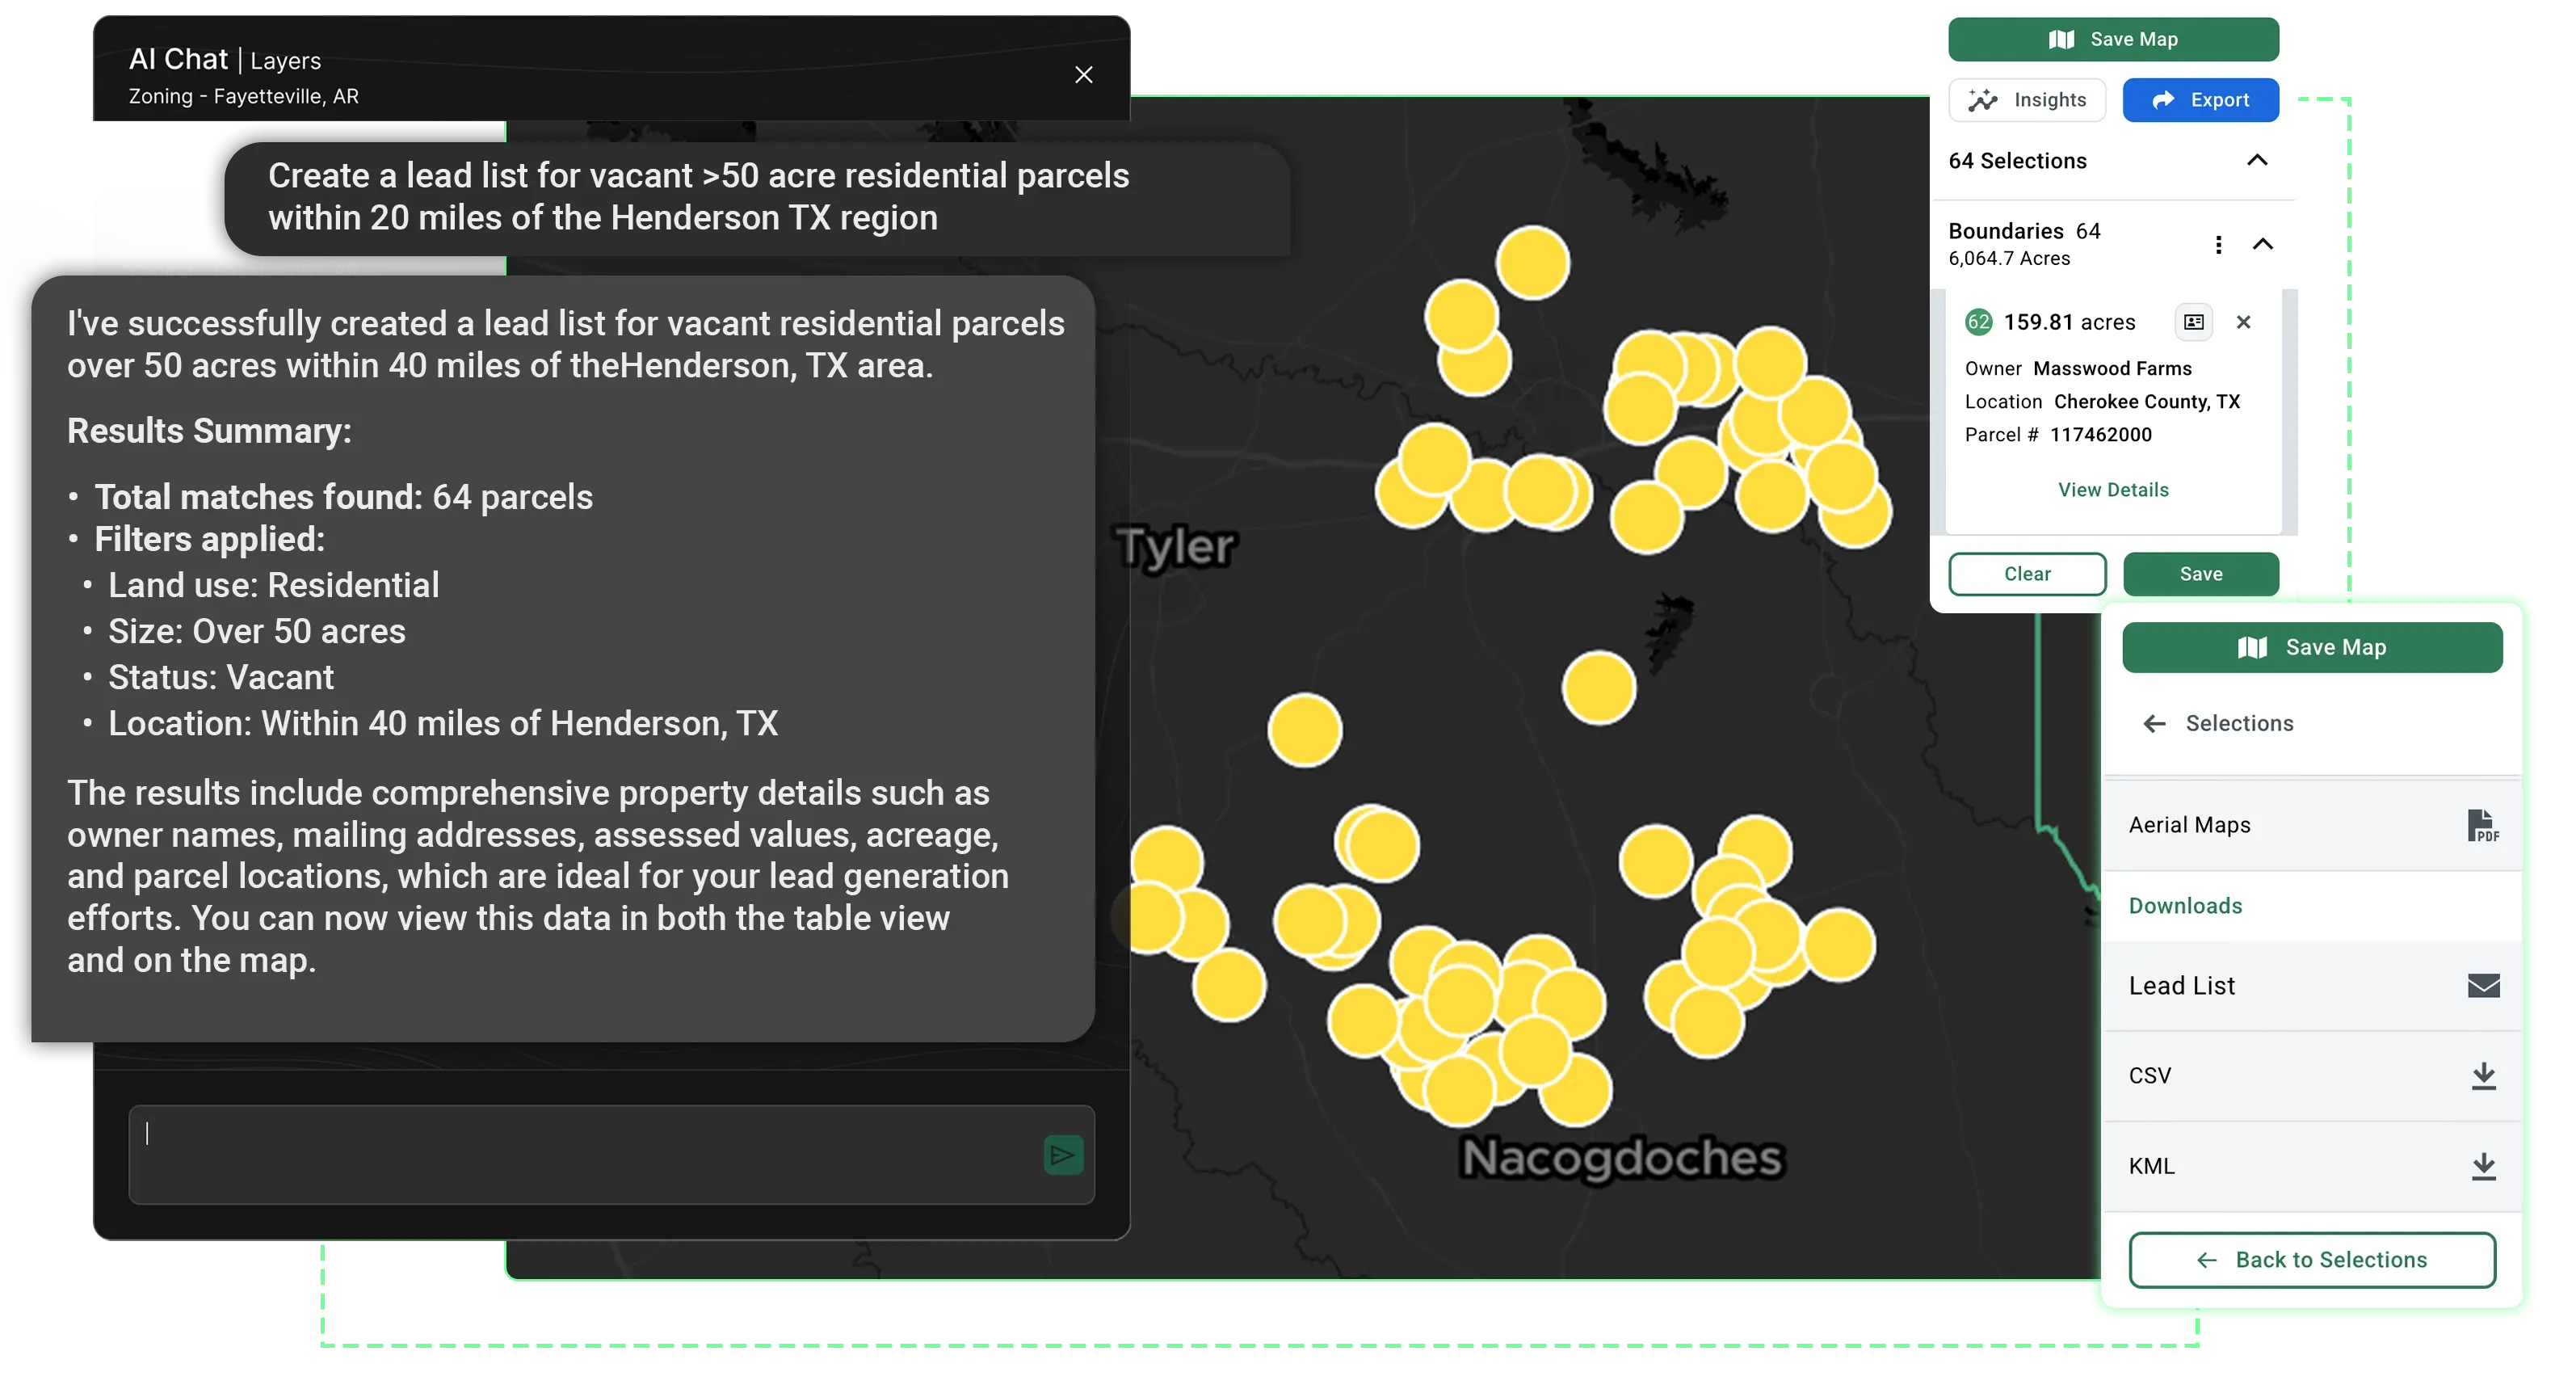
Task: Open the Downloads section label
Action: pyautogui.click(x=2184, y=906)
